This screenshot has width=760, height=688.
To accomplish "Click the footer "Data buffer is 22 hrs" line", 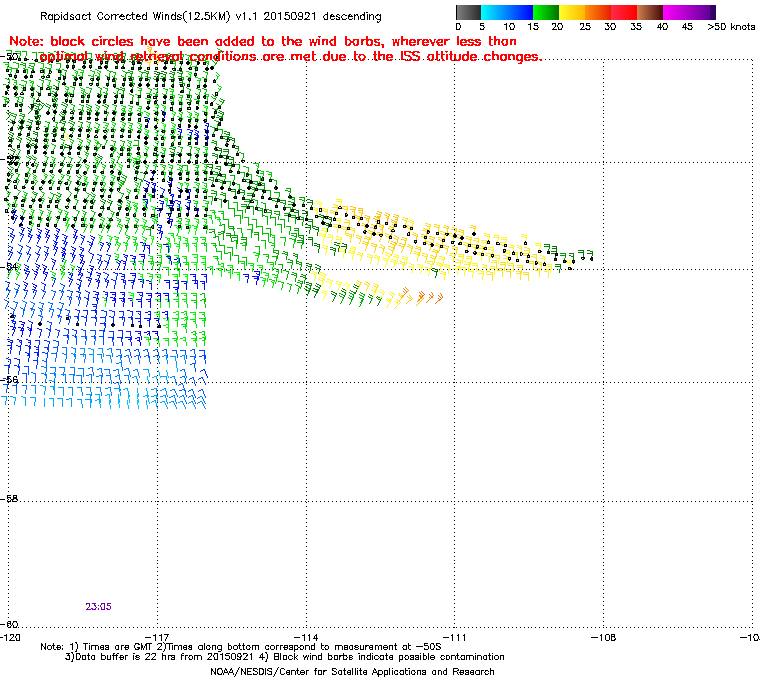I will pyautogui.click(x=285, y=657).
